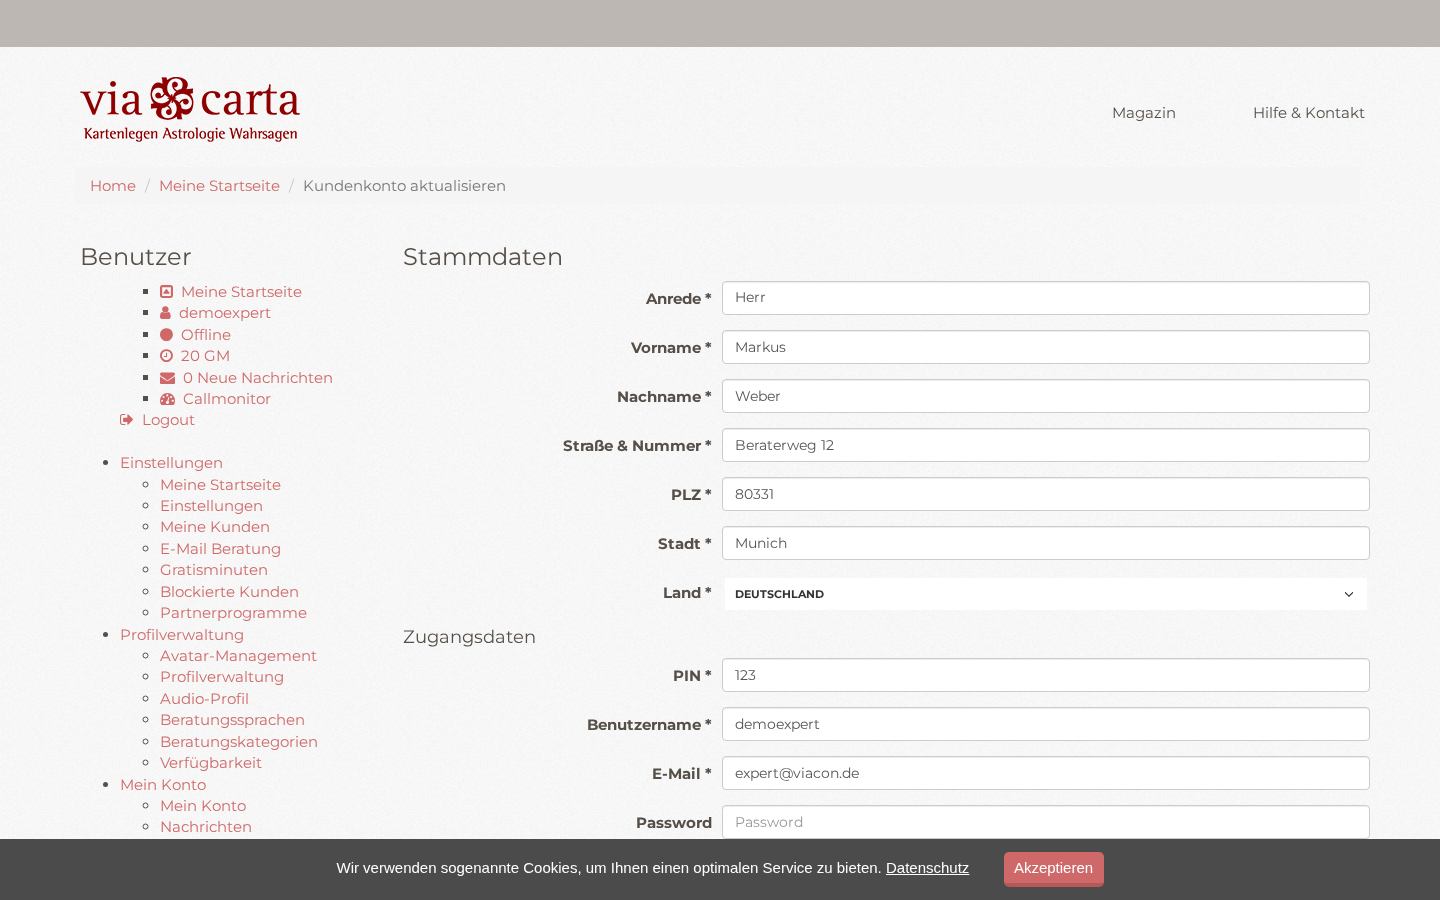This screenshot has width=1440, height=900.
Task: Open Verfügbarkeit in the sidebar
Action: [x=211, y=763]
